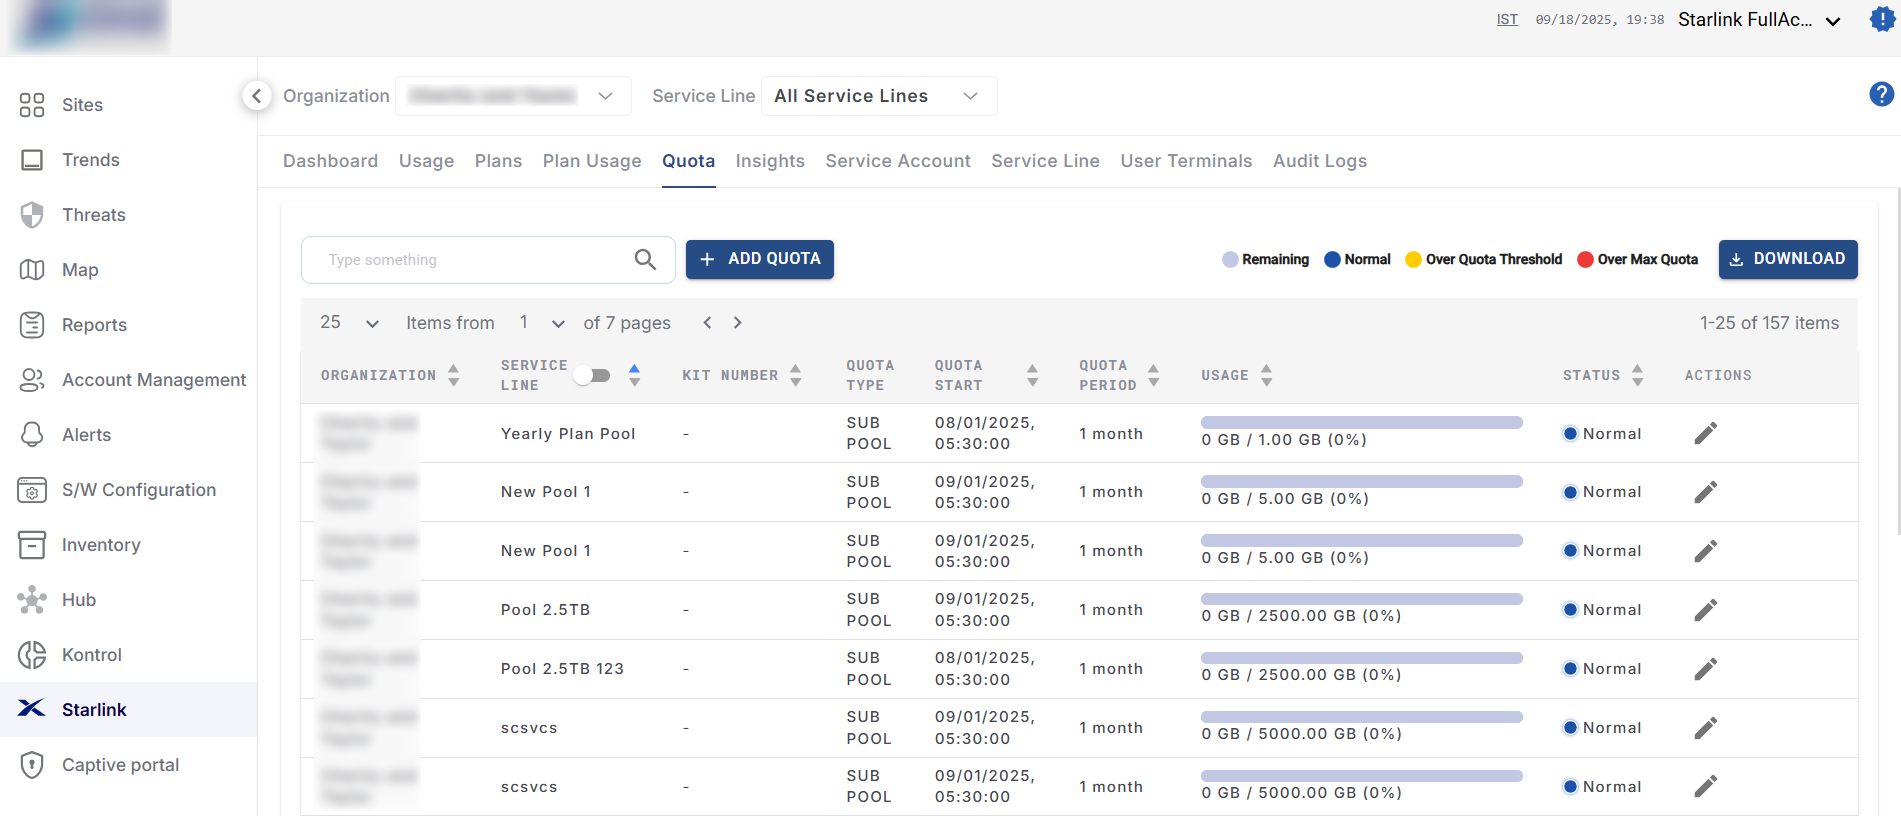Open the Hub section icon
The image size is (1901, 816).
[32, 600]
